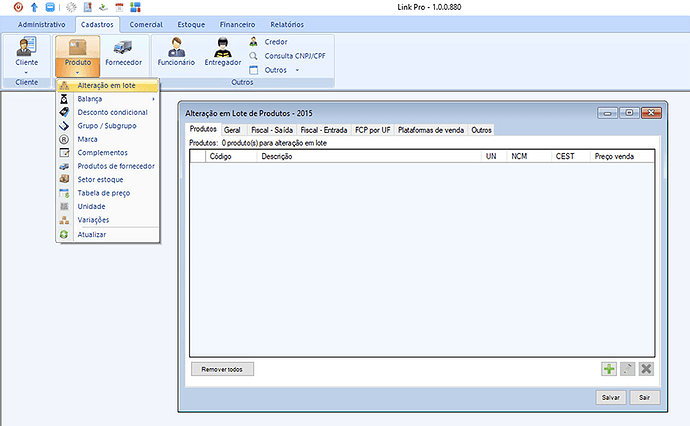Expand the Balança submenu arrow
690x426 pixels.
153,99
